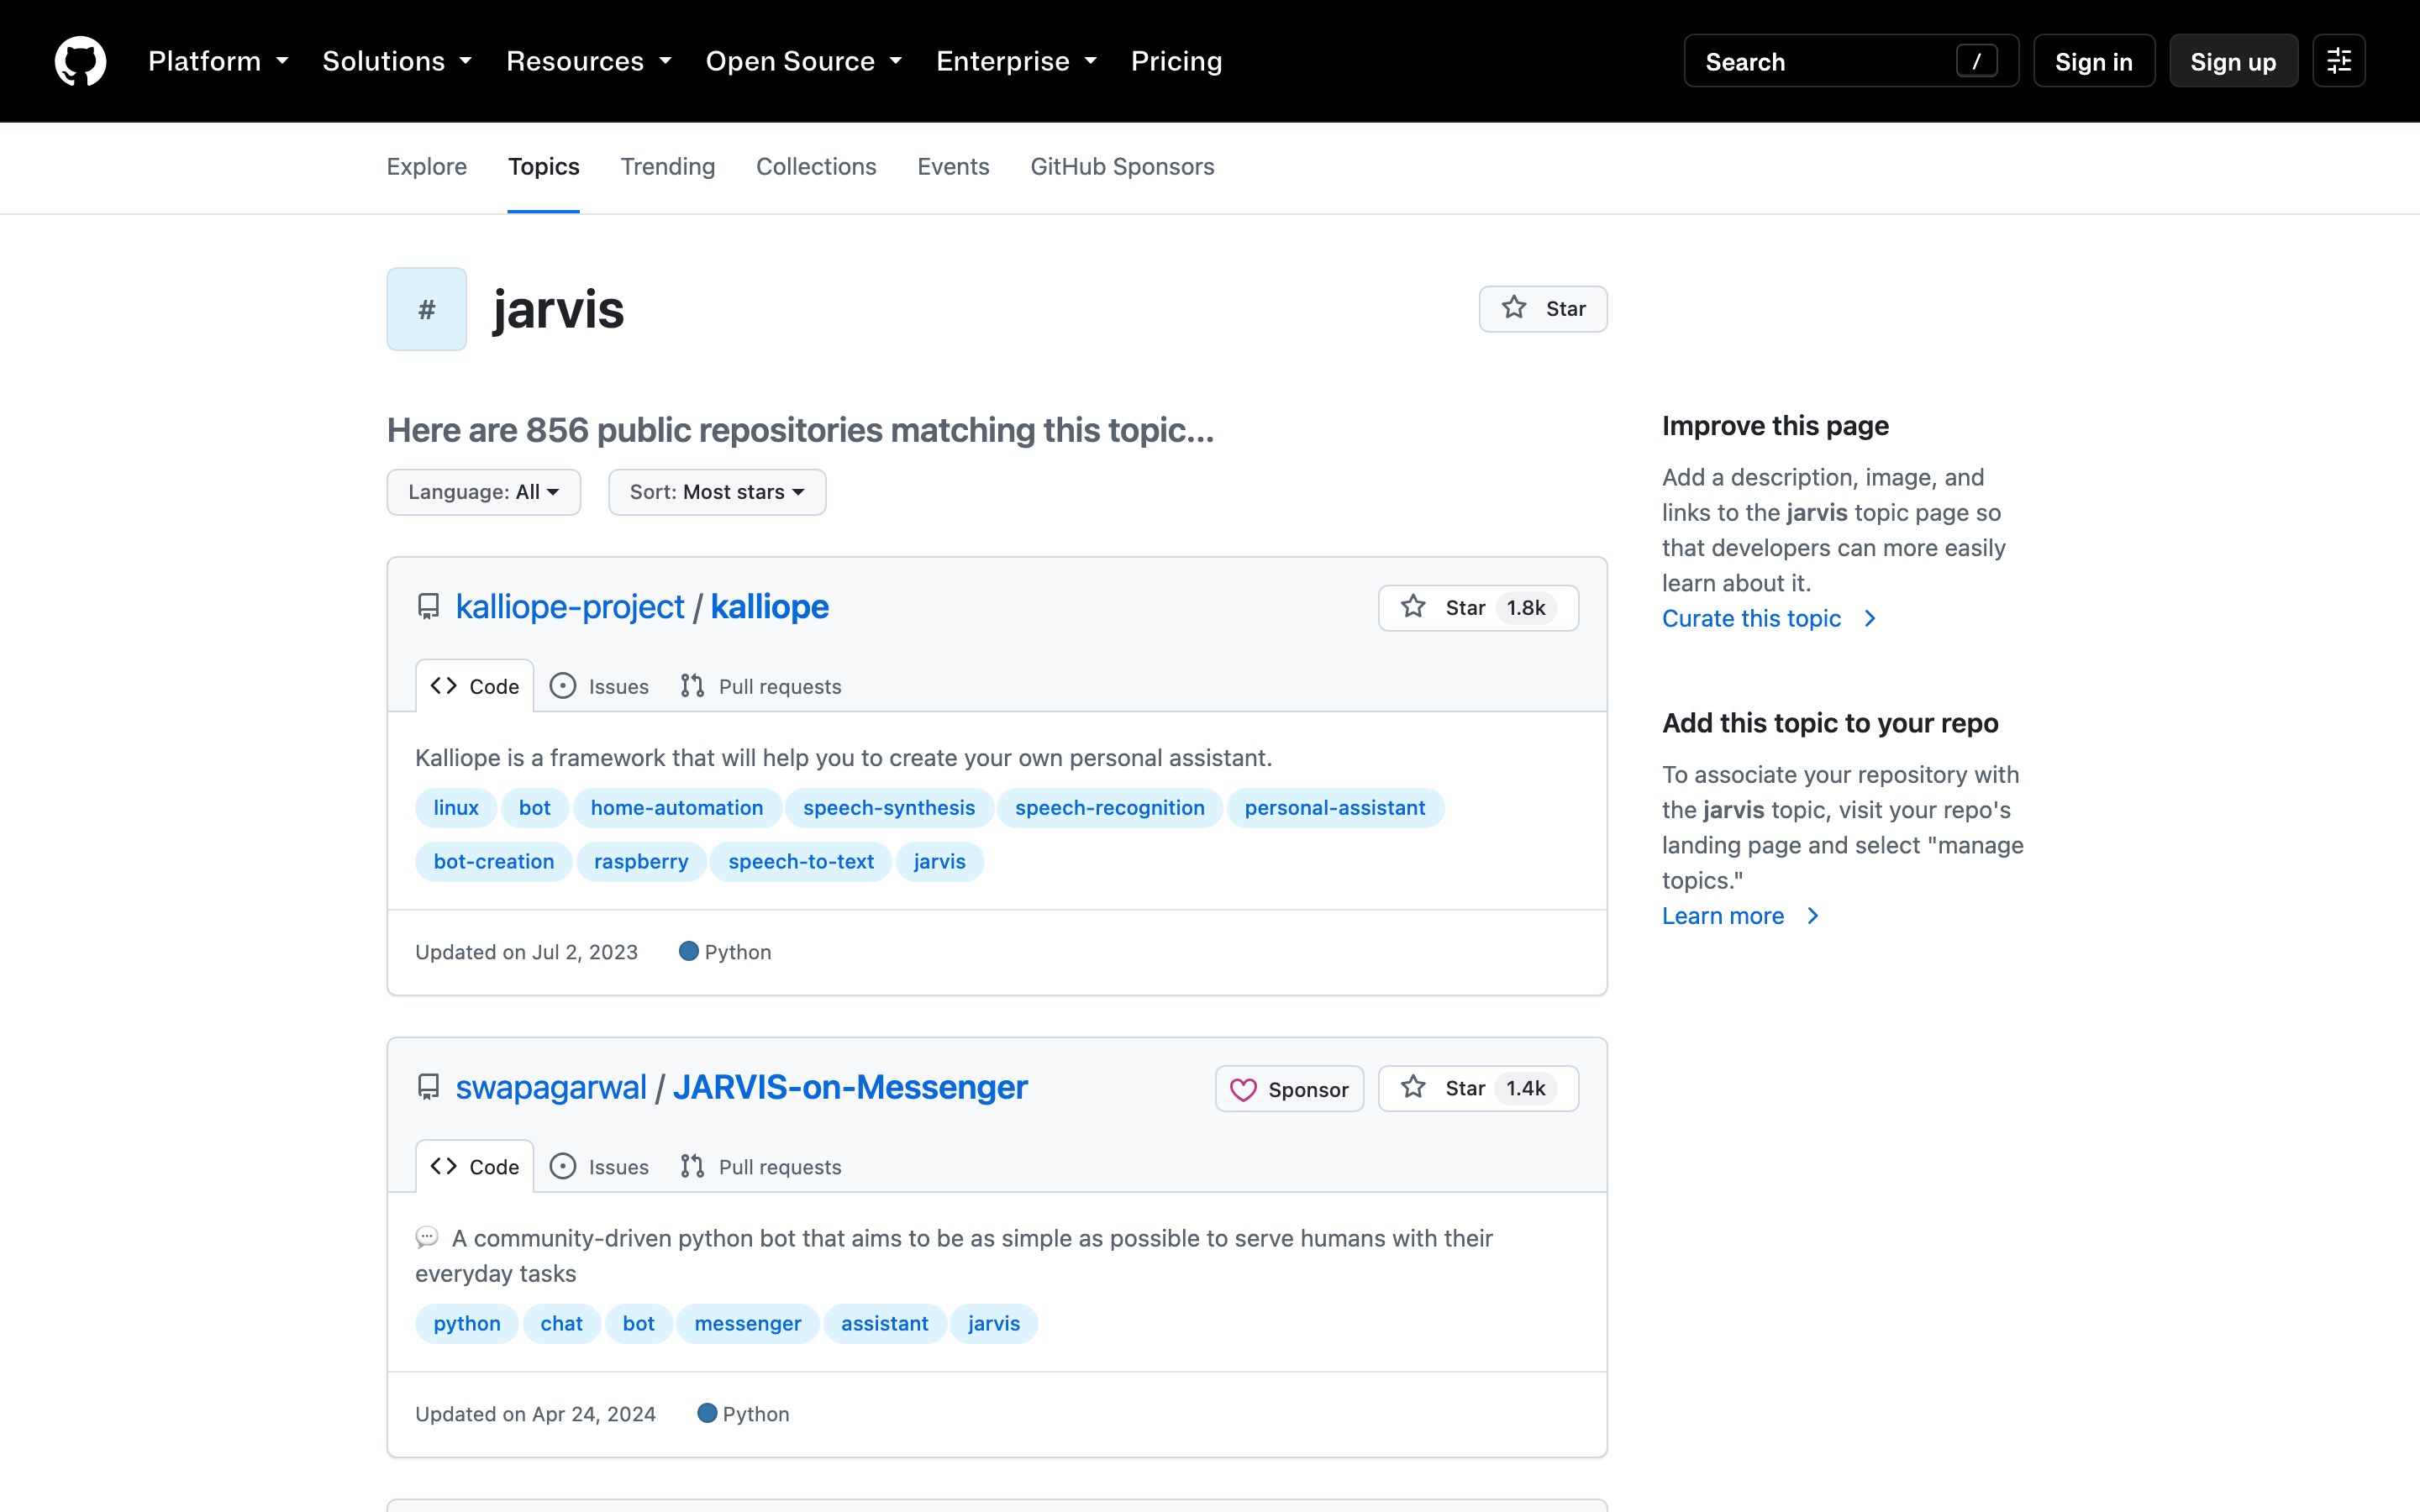Click the personal-assistant topic tag
This screenshot has height=1512, width=2420.
[x=1335, y=808]
